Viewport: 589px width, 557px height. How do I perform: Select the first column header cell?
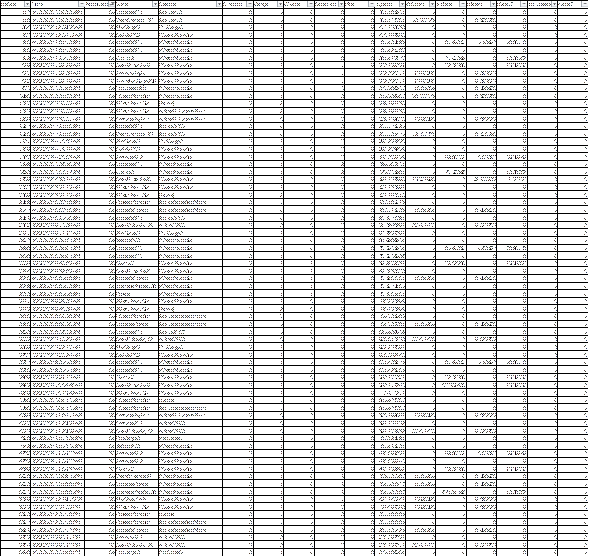[x=15, y=4]
